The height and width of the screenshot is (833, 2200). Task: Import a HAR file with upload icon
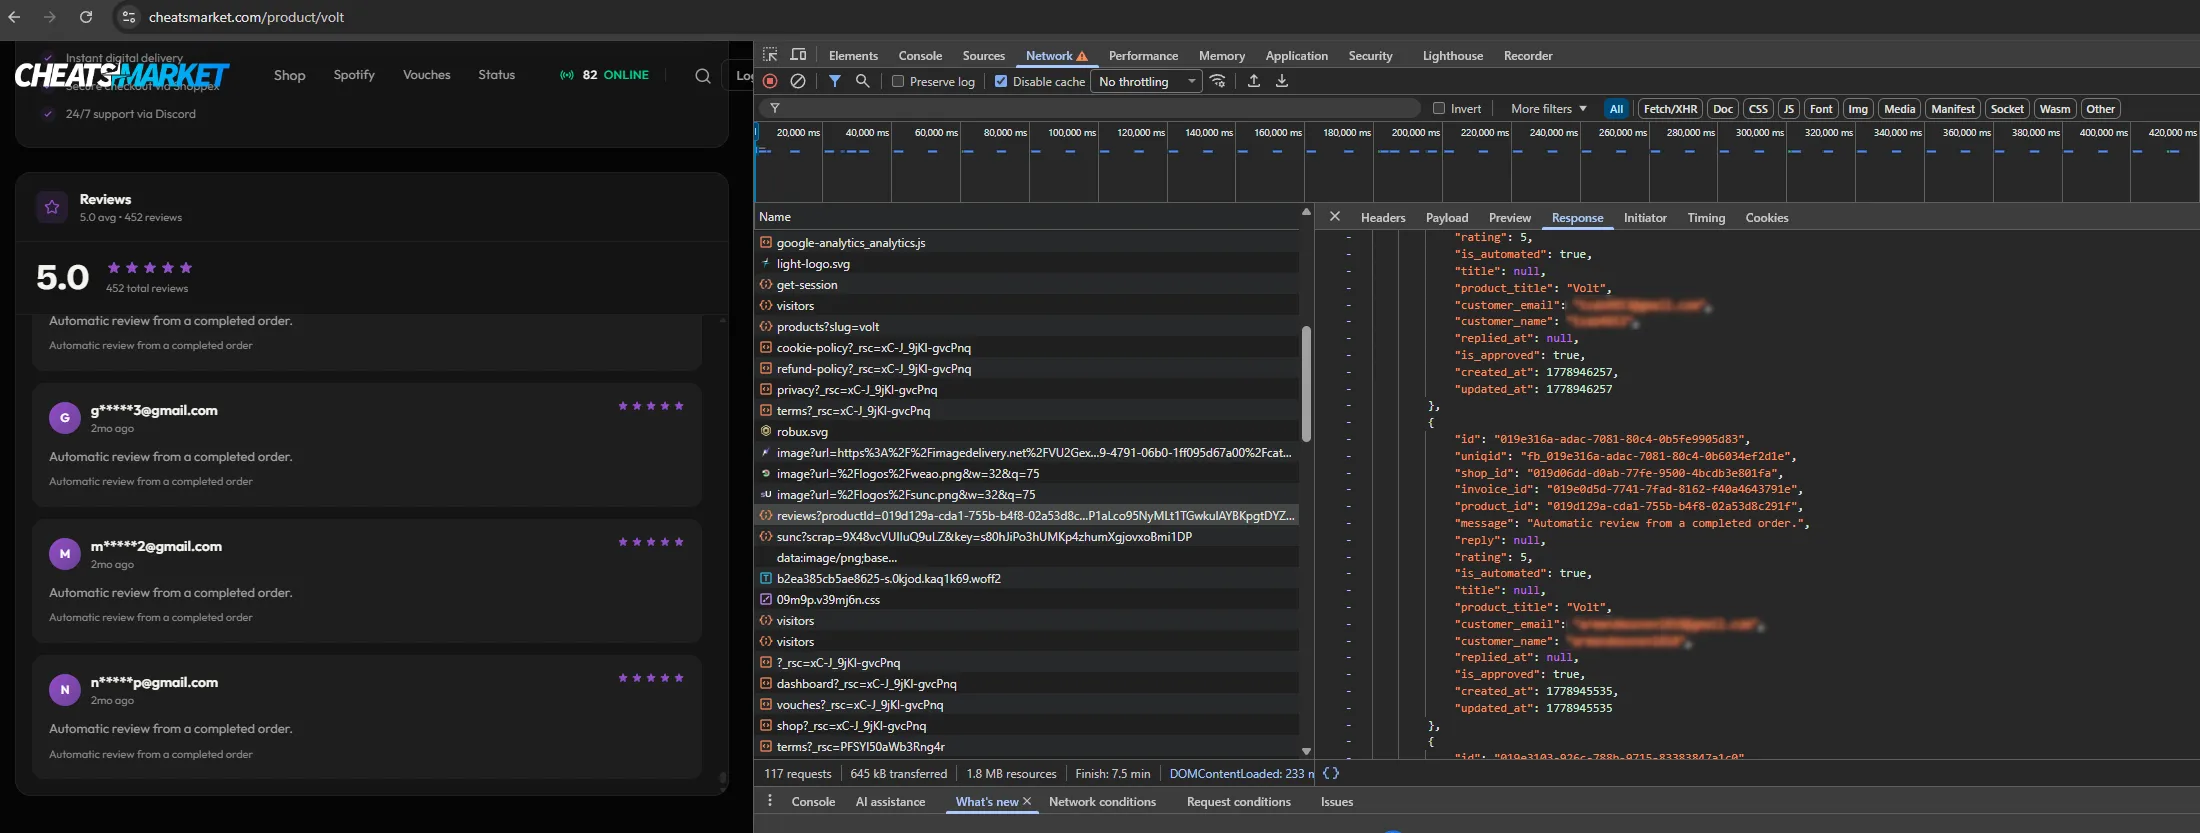1254,81
